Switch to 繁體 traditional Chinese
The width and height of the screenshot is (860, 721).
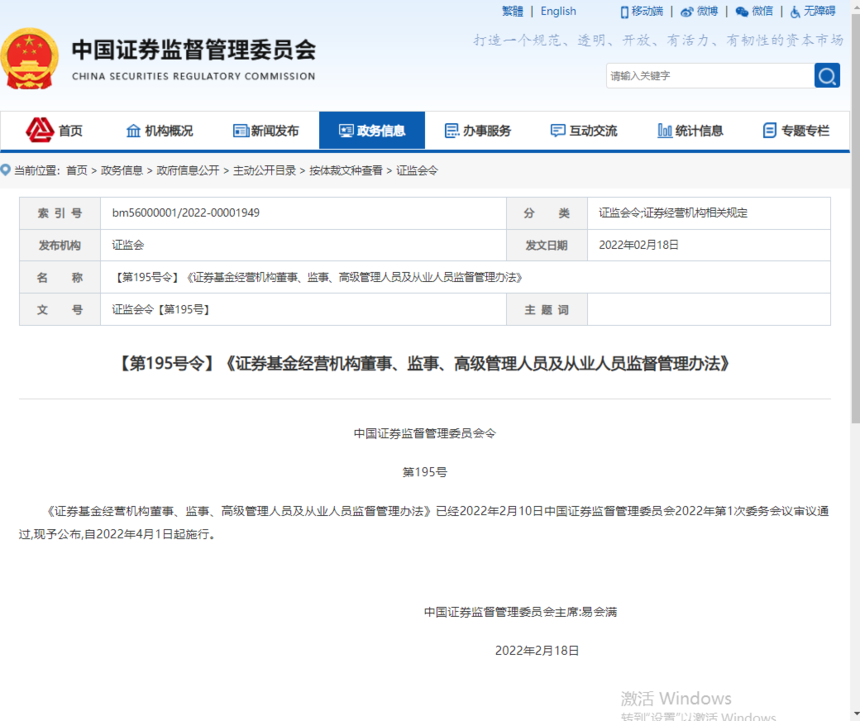tap(512, 12)
